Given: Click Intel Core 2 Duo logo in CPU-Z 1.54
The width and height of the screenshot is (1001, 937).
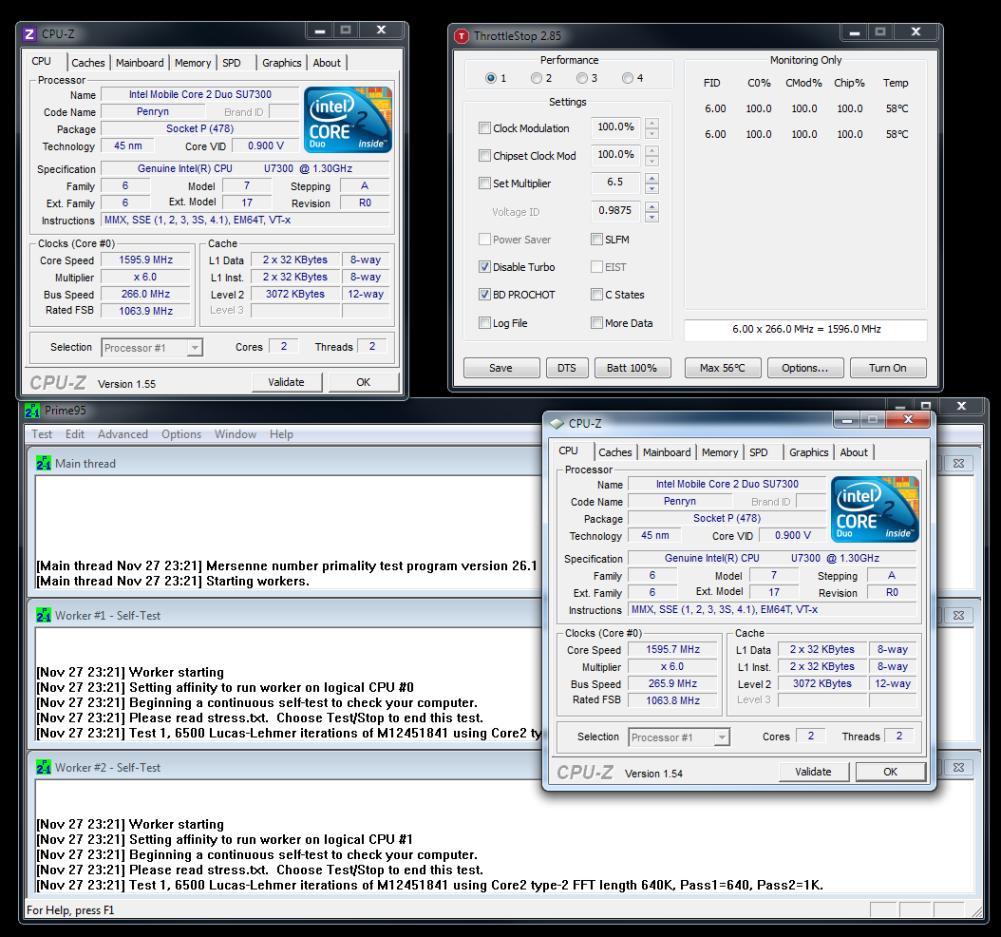Looking at the screenshot, I should click(x=875, y=509).
